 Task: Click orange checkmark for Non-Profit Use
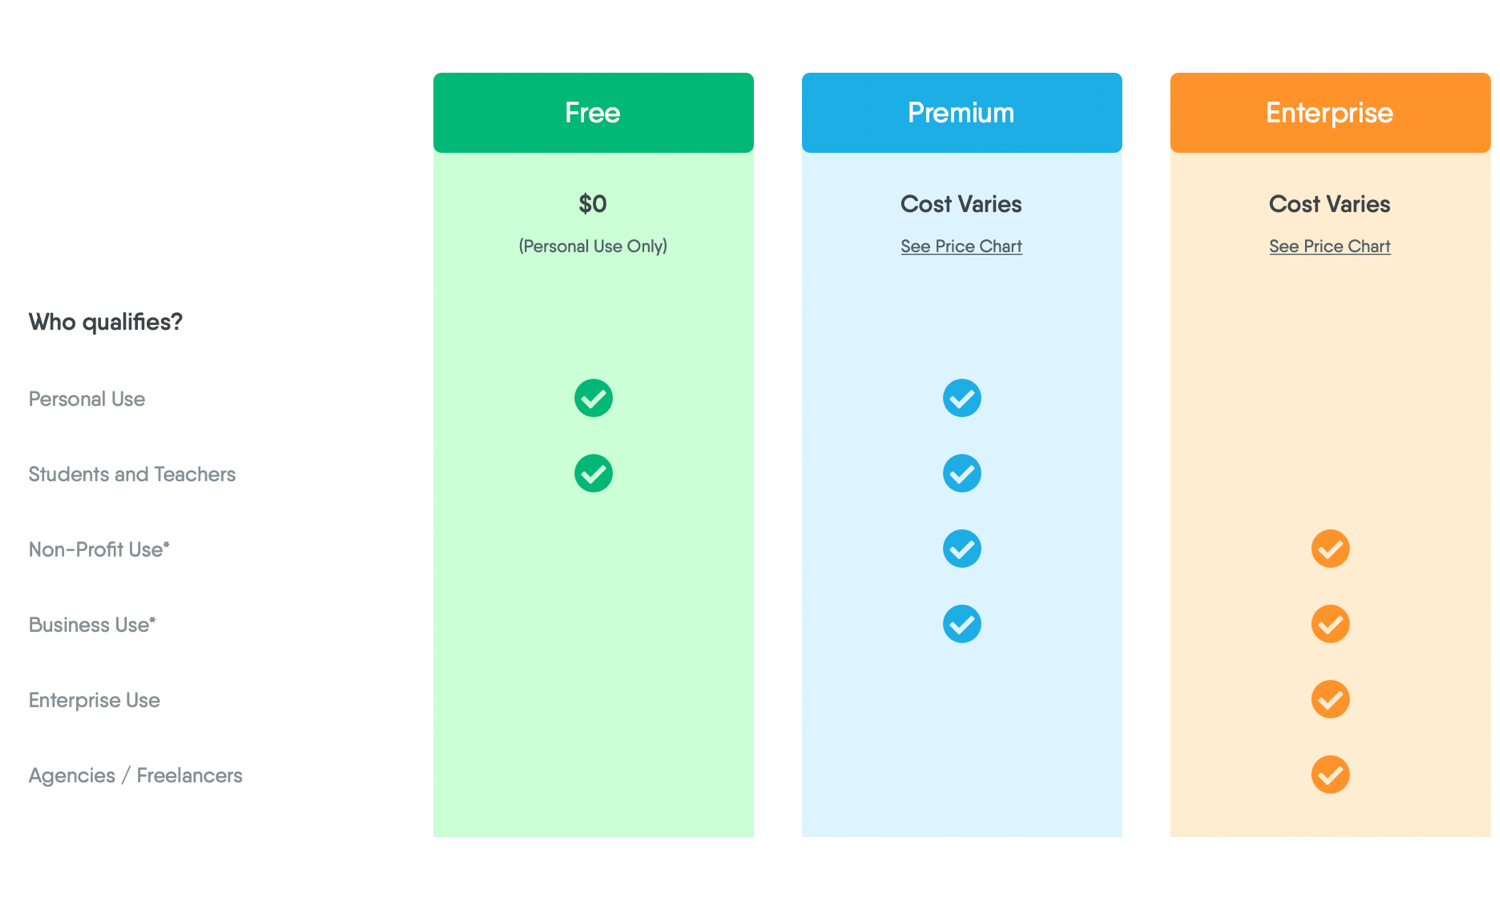click(1330, 549)
